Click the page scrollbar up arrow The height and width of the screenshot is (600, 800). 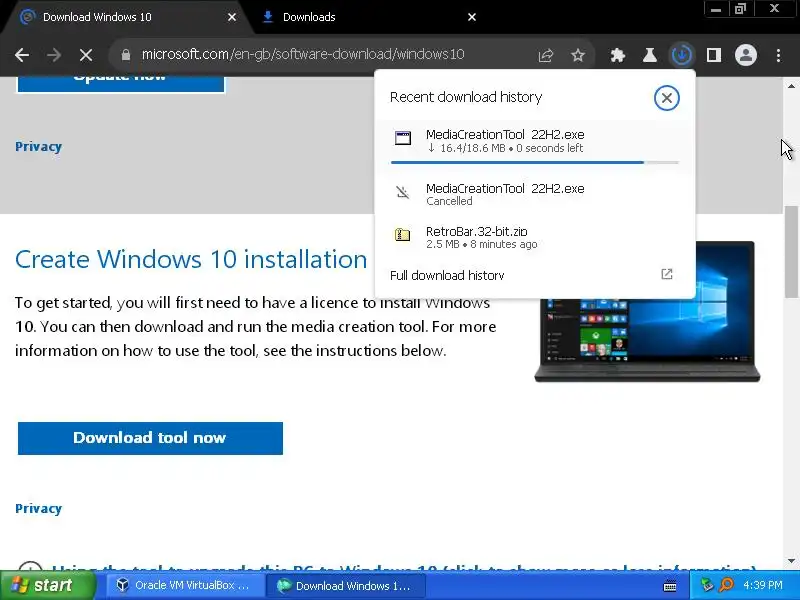click(x=791, y=86)
